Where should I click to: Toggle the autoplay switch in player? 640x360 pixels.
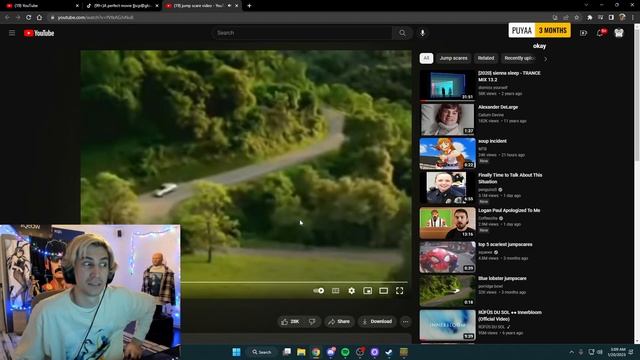click(319, 291)
